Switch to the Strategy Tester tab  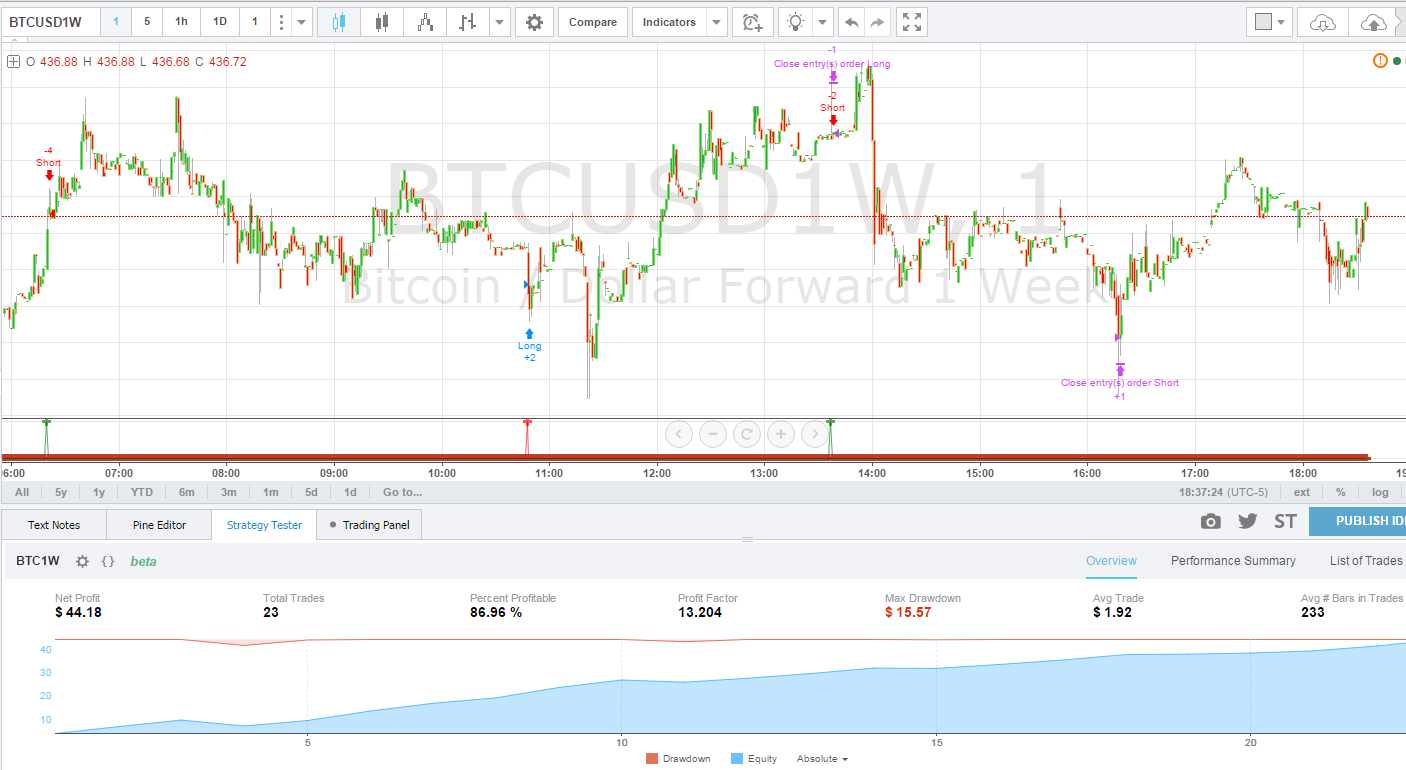[264, 525]
